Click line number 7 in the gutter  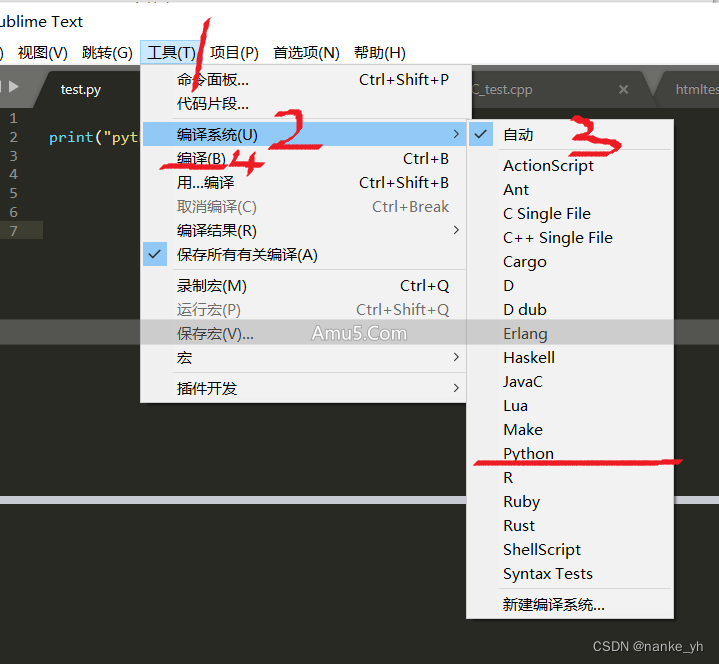(13, 231)
